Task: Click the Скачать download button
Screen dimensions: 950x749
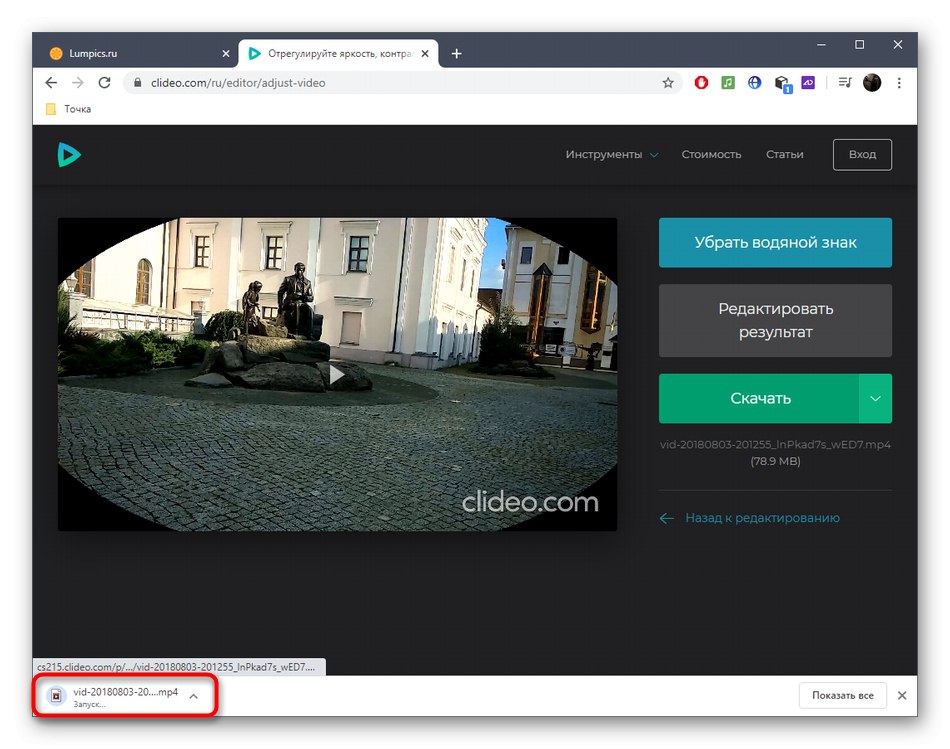Action: pos(759,398)
